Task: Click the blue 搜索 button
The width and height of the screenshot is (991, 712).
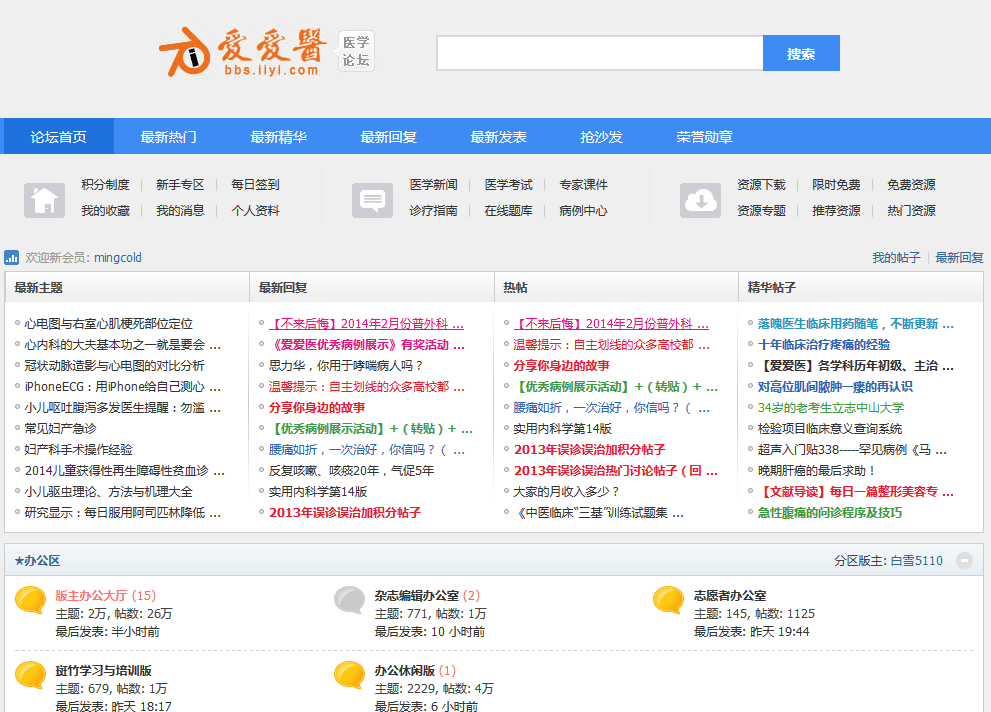Action: click(801, 53)
